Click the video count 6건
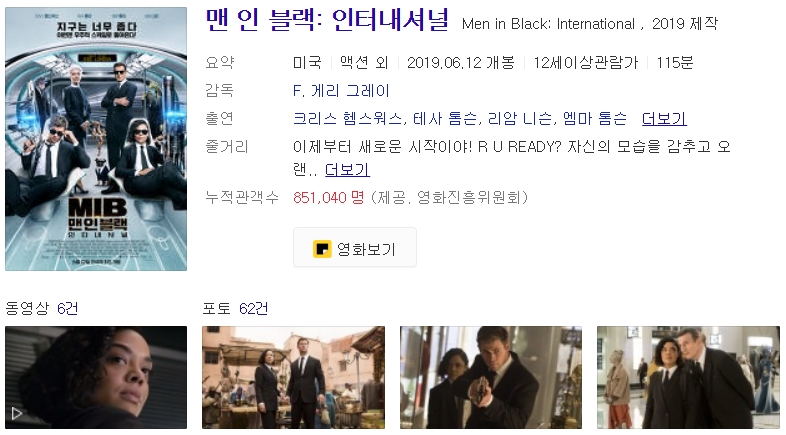 point(68,308)
